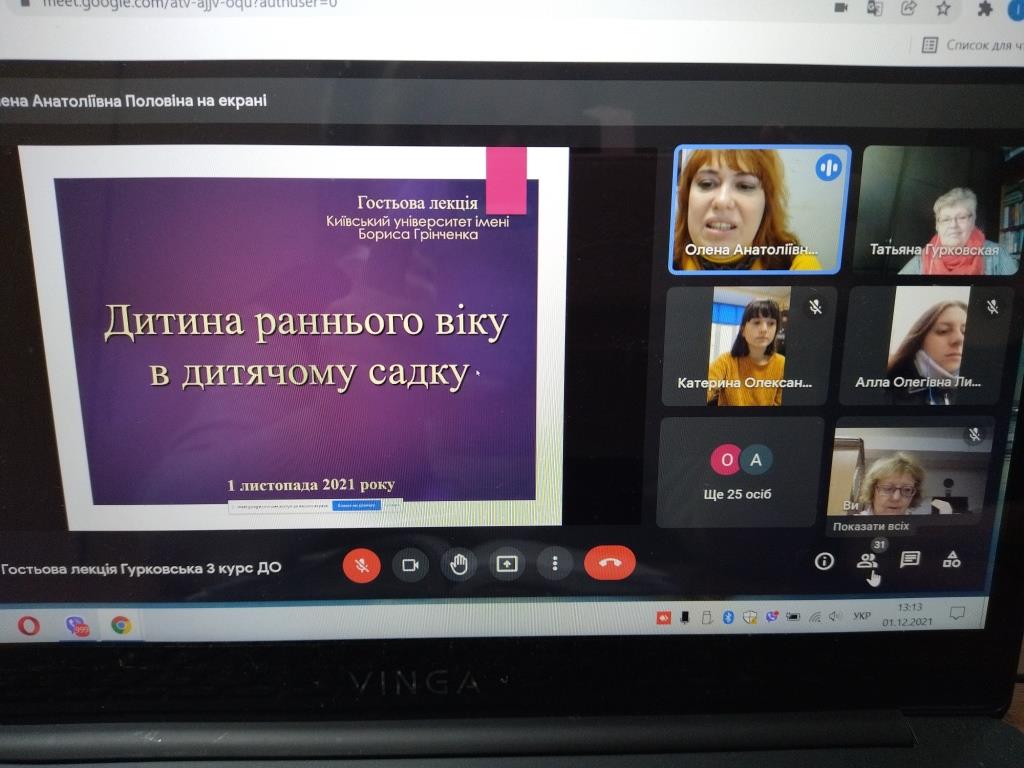The image size is (1024, 768).
Task: Select Олена Анатоліївна's video tile
Action: click(761, 209)
